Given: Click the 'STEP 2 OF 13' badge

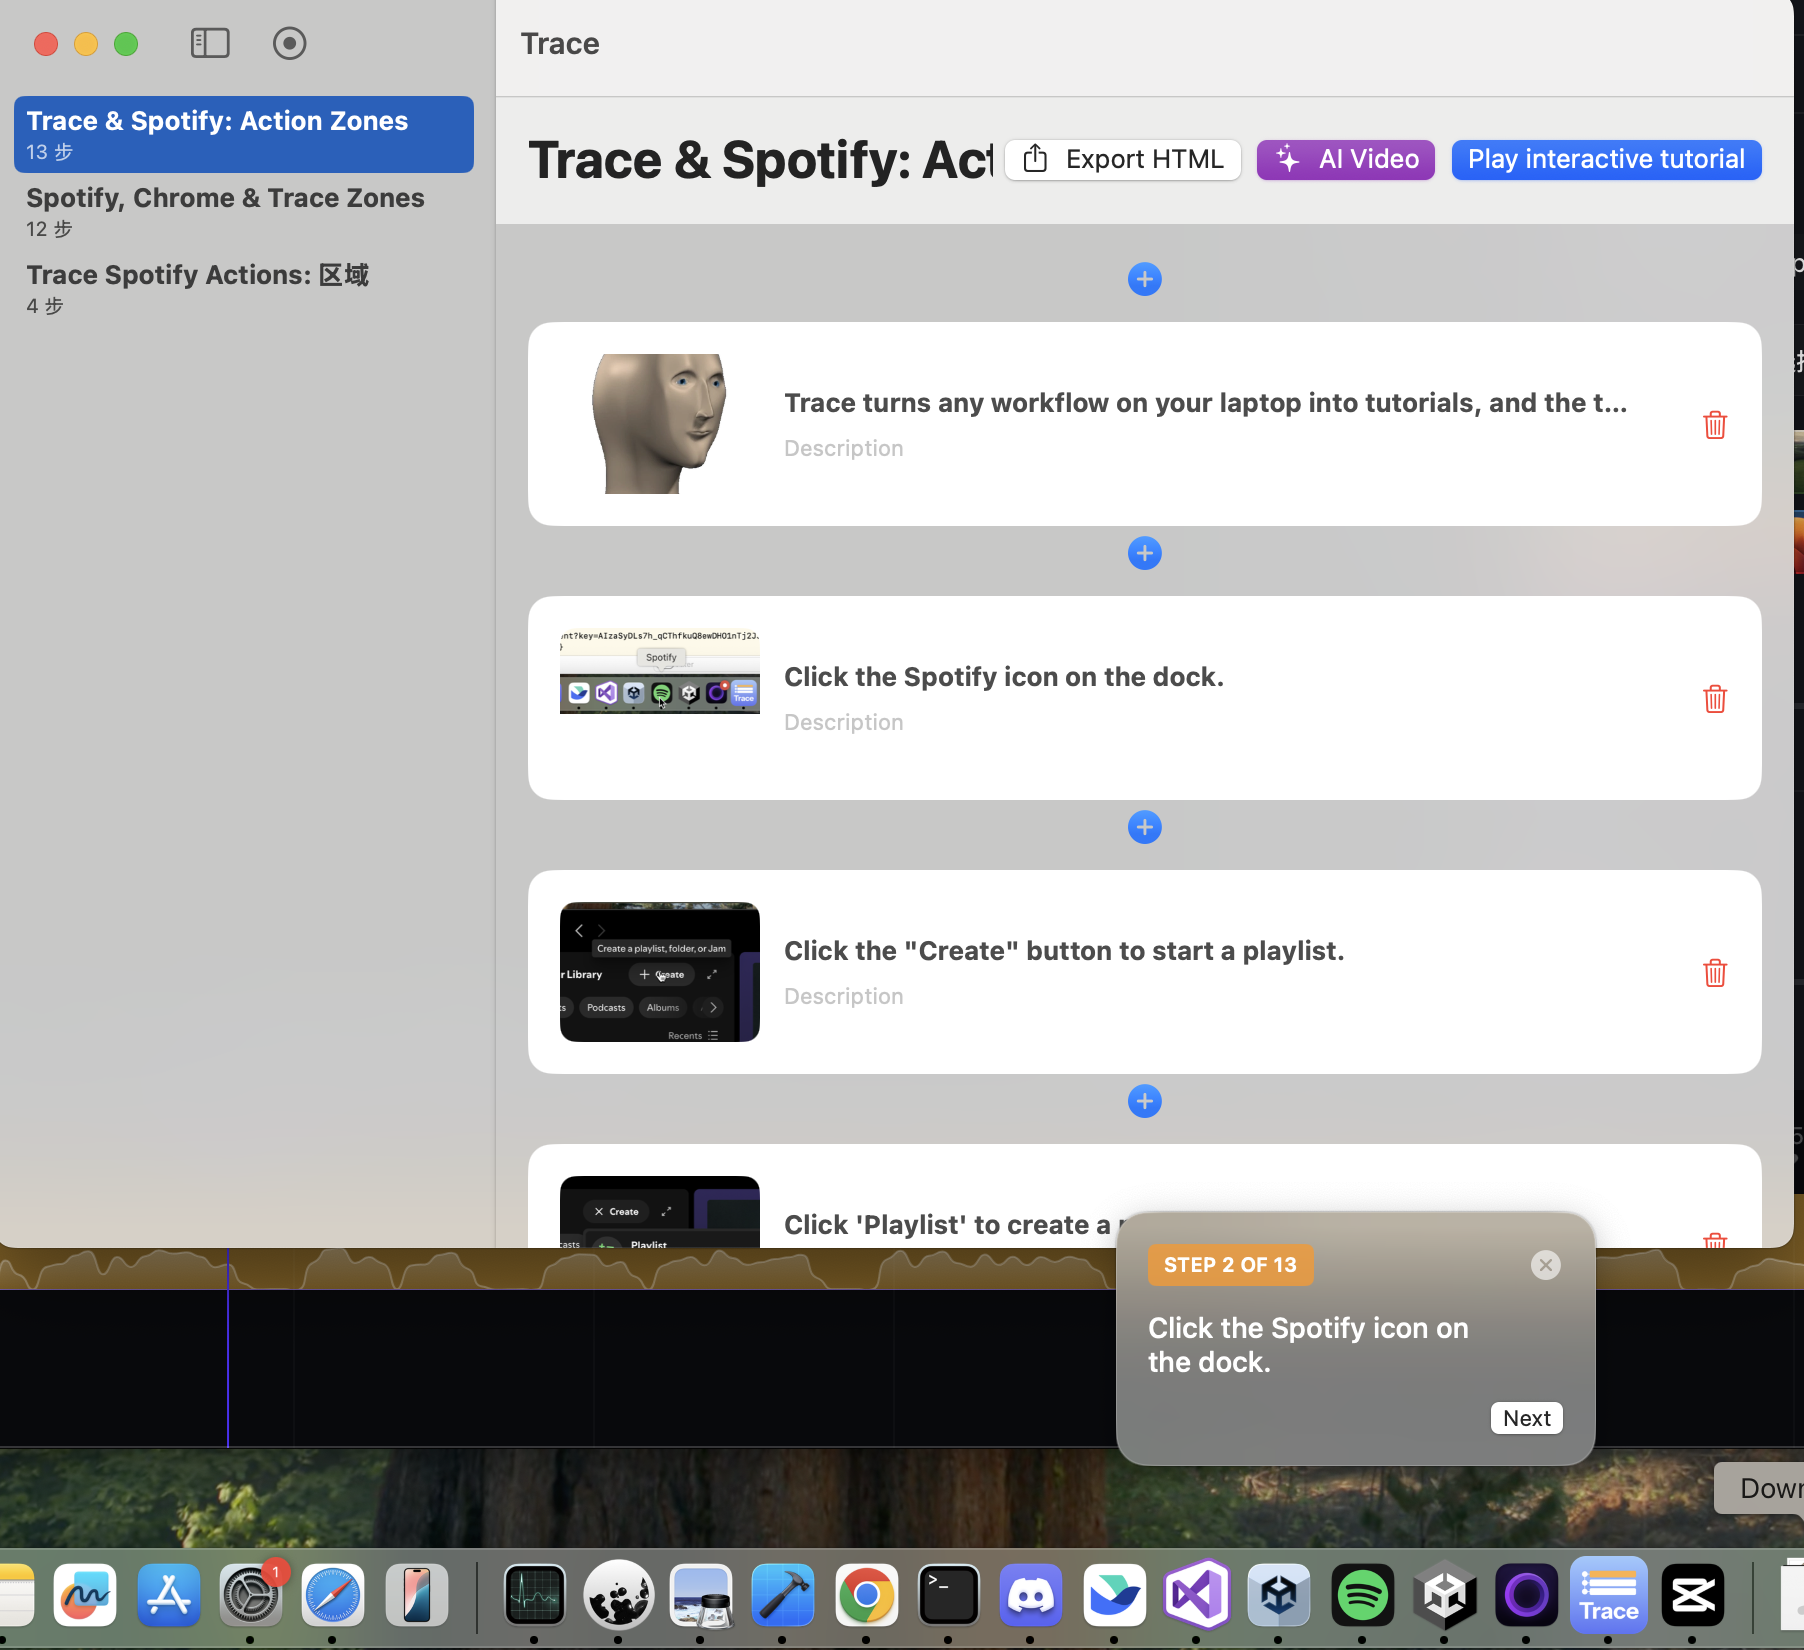Looking at the screenshot, I should [x=1230, y=1265].
